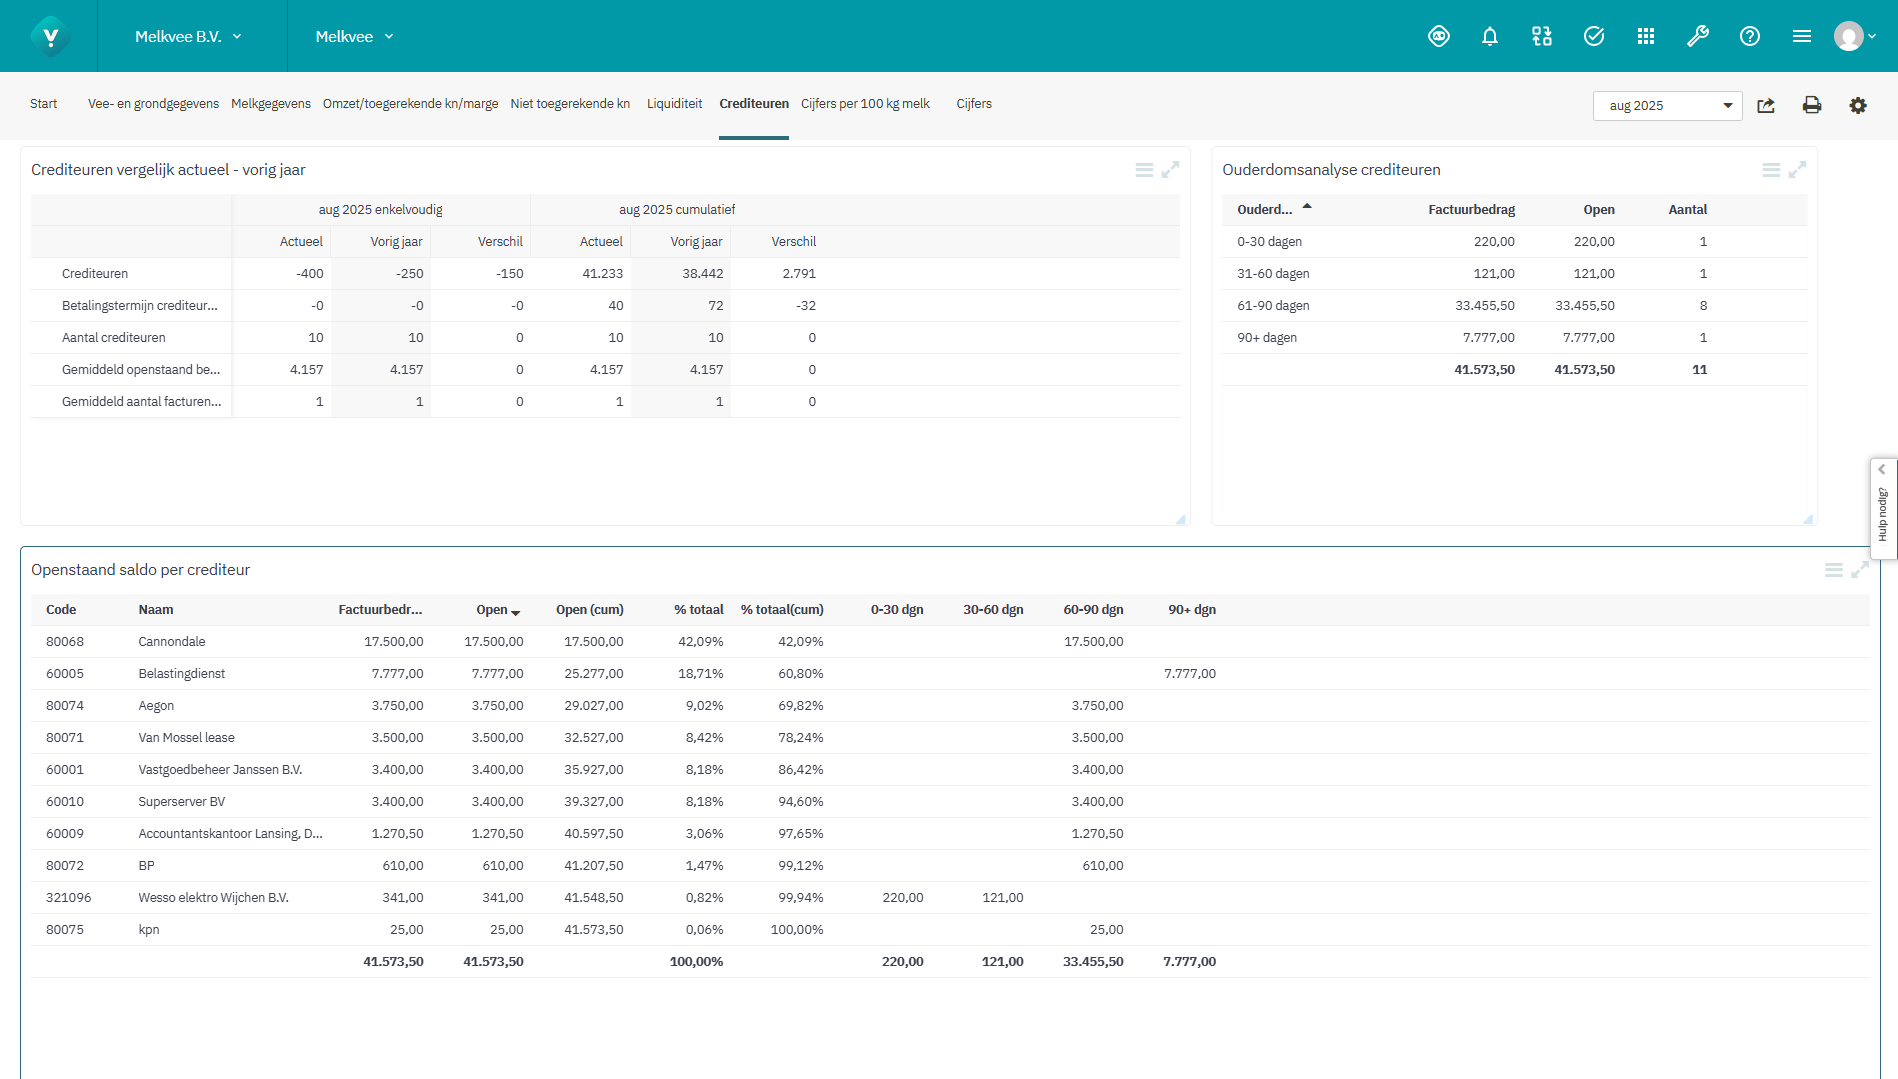1898x1079 pixels.
Task: Open menu of Openstaand saldo widget
Action: pyautogui.click(x=1833, y=570)
